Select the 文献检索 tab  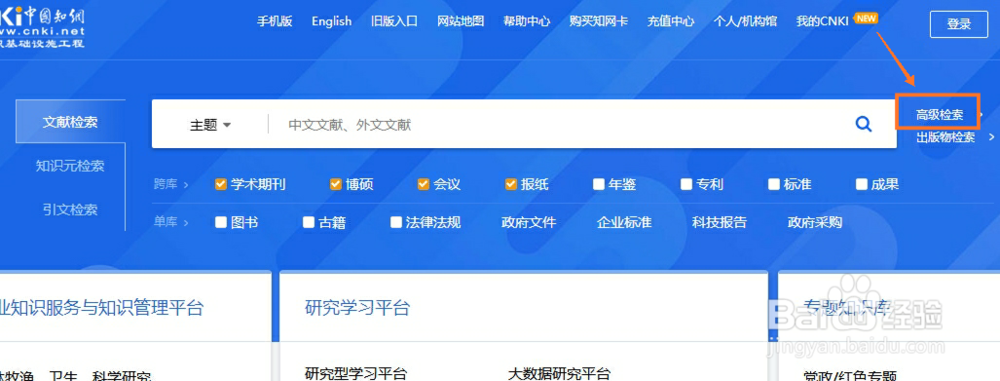click(70, 122)
